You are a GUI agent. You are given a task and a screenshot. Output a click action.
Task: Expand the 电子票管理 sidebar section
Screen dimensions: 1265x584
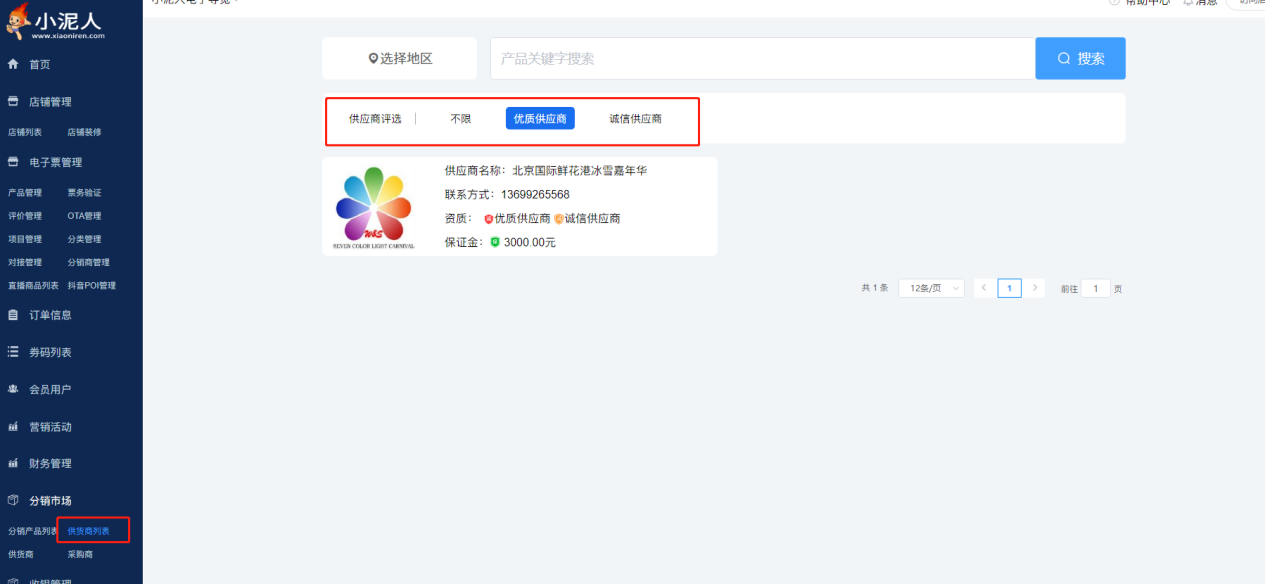[55, 162]
